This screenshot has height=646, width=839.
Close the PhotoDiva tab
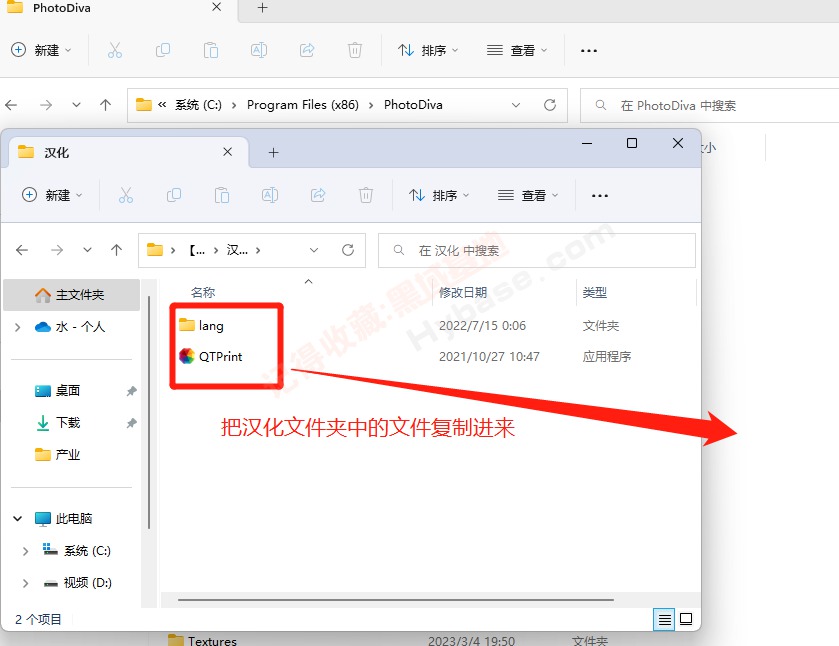[217, 7]
